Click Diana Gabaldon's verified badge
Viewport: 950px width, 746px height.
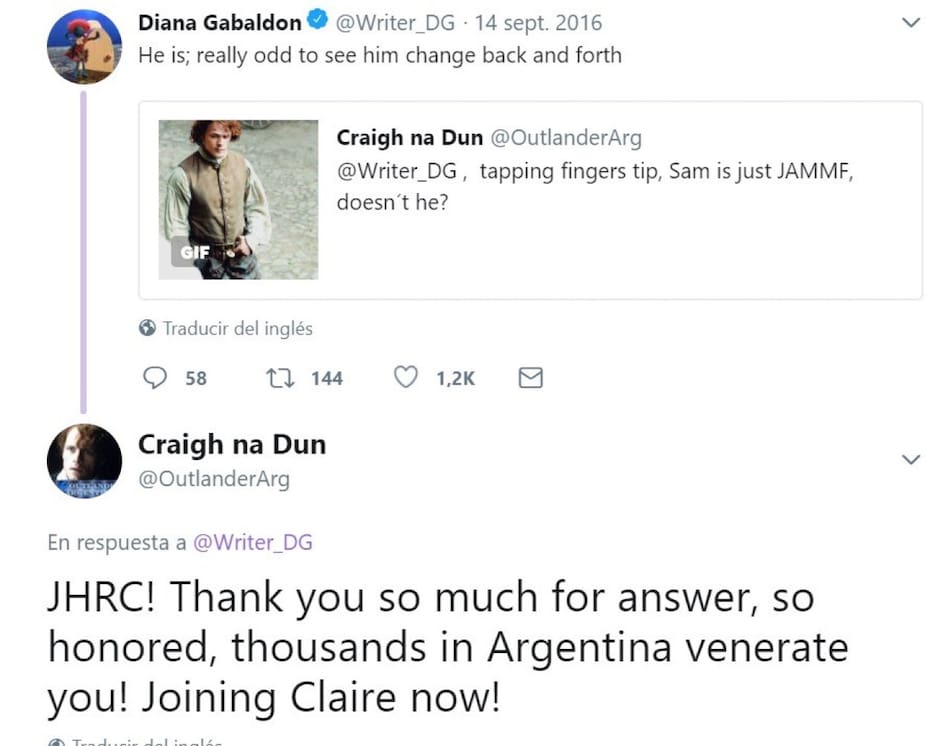click(x=317, y=22)
